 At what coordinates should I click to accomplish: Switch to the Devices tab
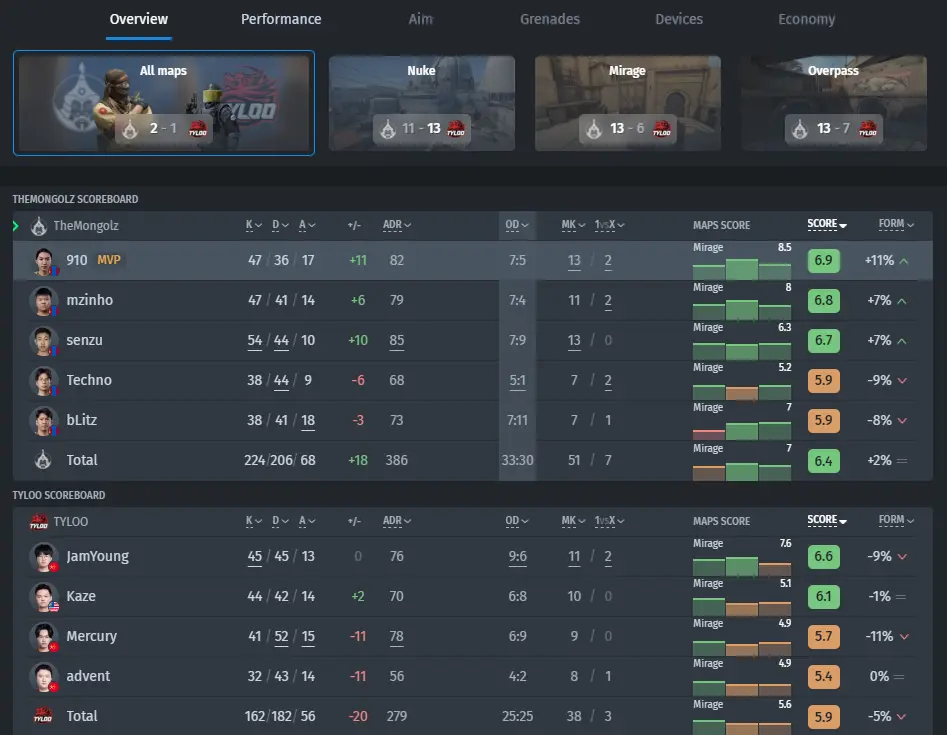(679, 19)
